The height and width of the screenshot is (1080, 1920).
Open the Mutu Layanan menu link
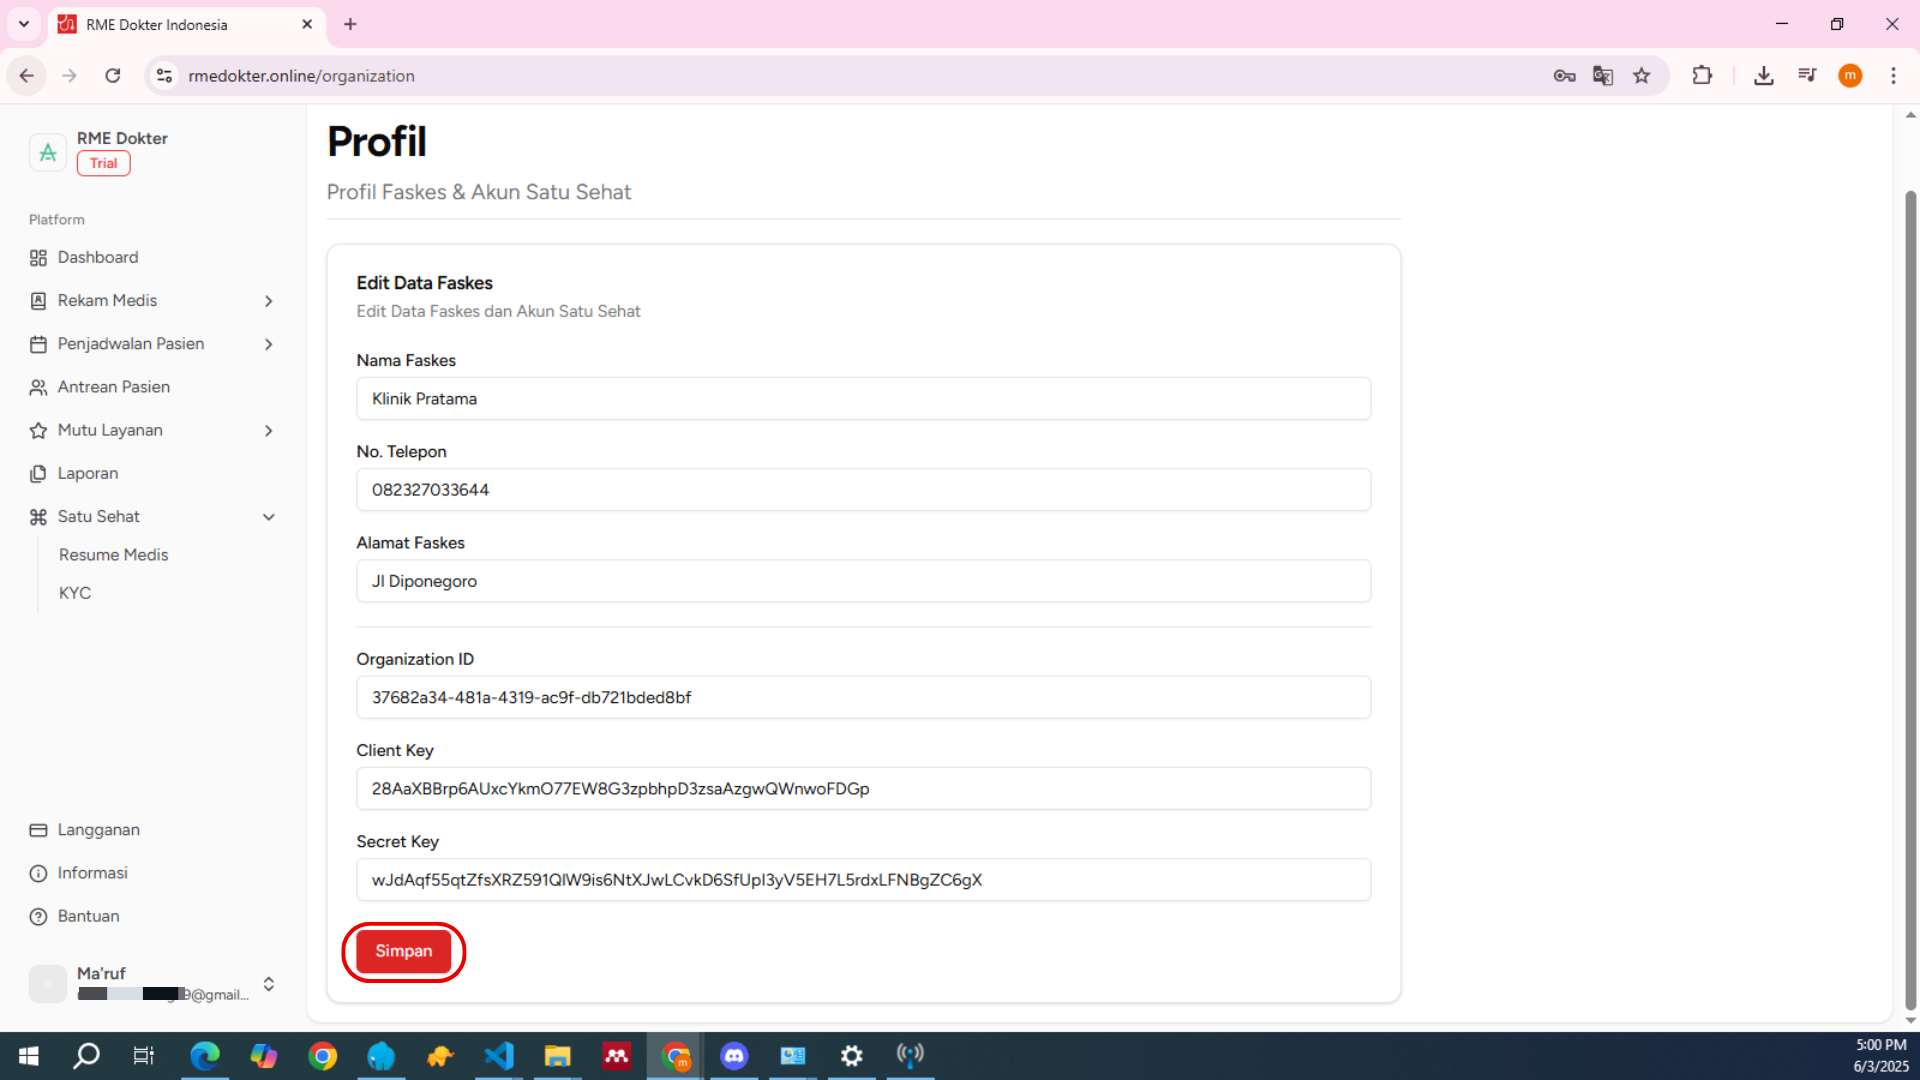coord(110,430)
